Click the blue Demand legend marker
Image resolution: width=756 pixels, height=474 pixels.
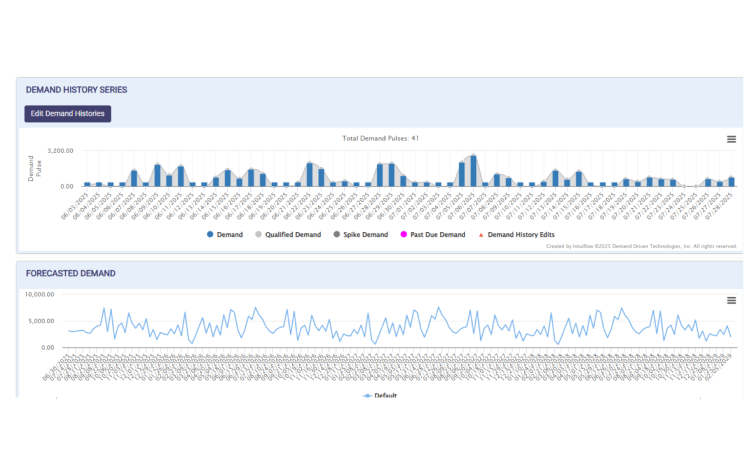coord(210,234)
